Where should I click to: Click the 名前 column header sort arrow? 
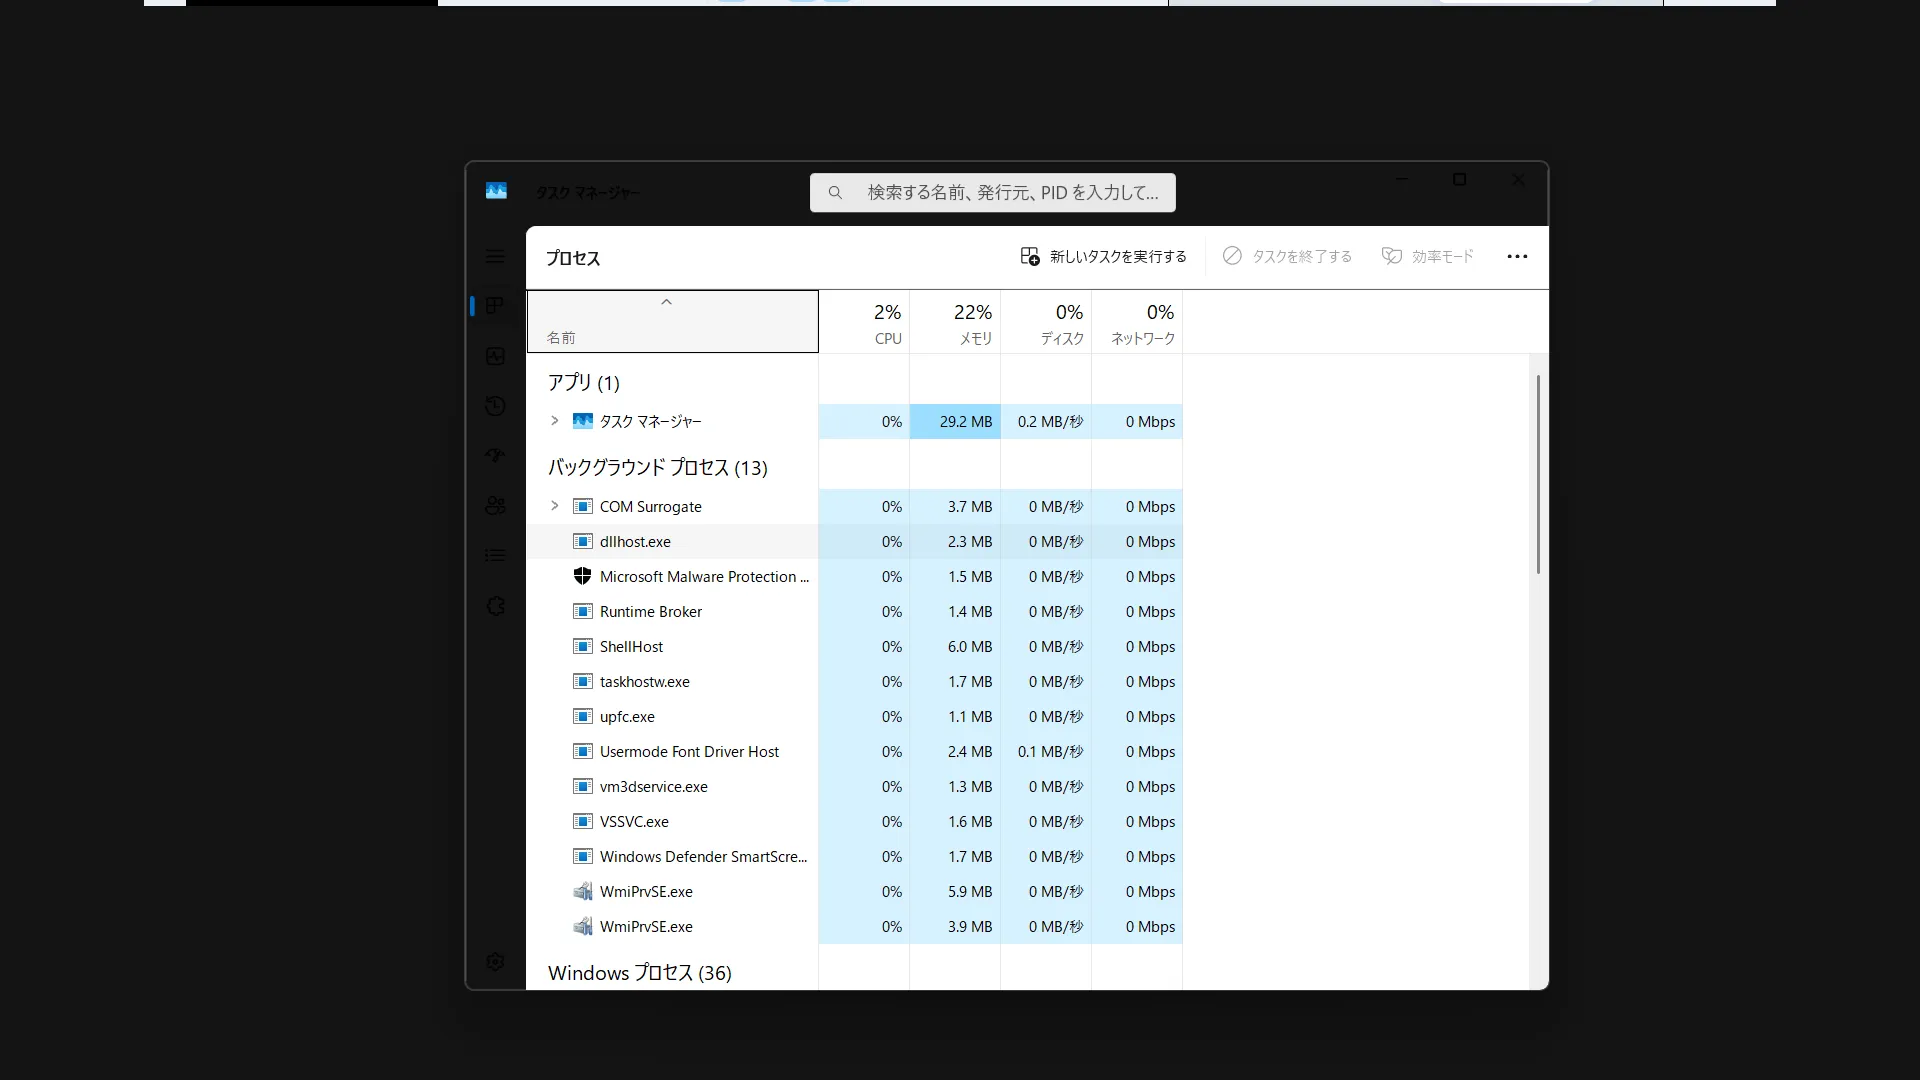[x=667, y=303]
